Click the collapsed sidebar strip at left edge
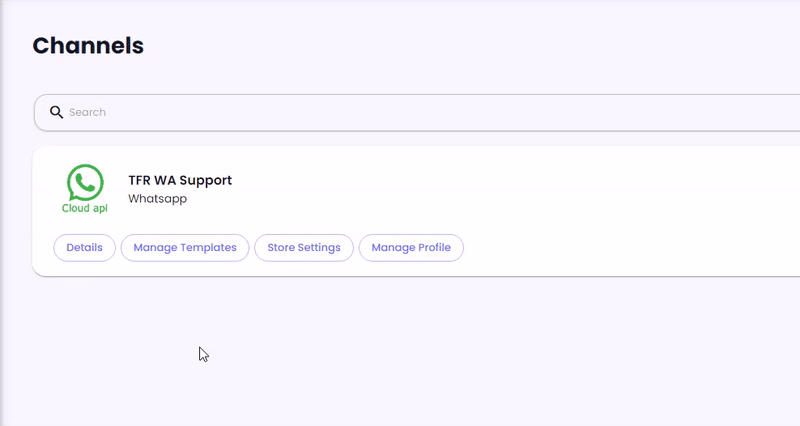This screenshot has width=800, height=426. [2, 213]
